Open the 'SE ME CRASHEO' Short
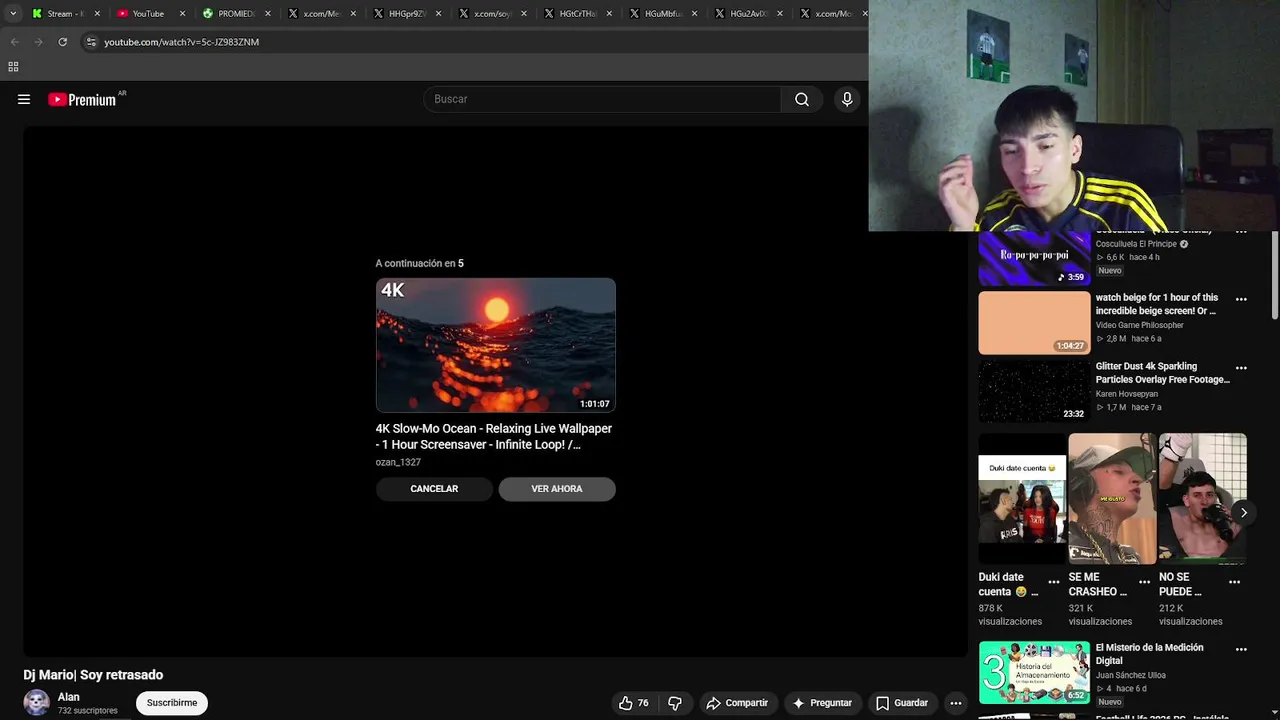This screenshot has width=1280, height=720. pos(1112,499)
